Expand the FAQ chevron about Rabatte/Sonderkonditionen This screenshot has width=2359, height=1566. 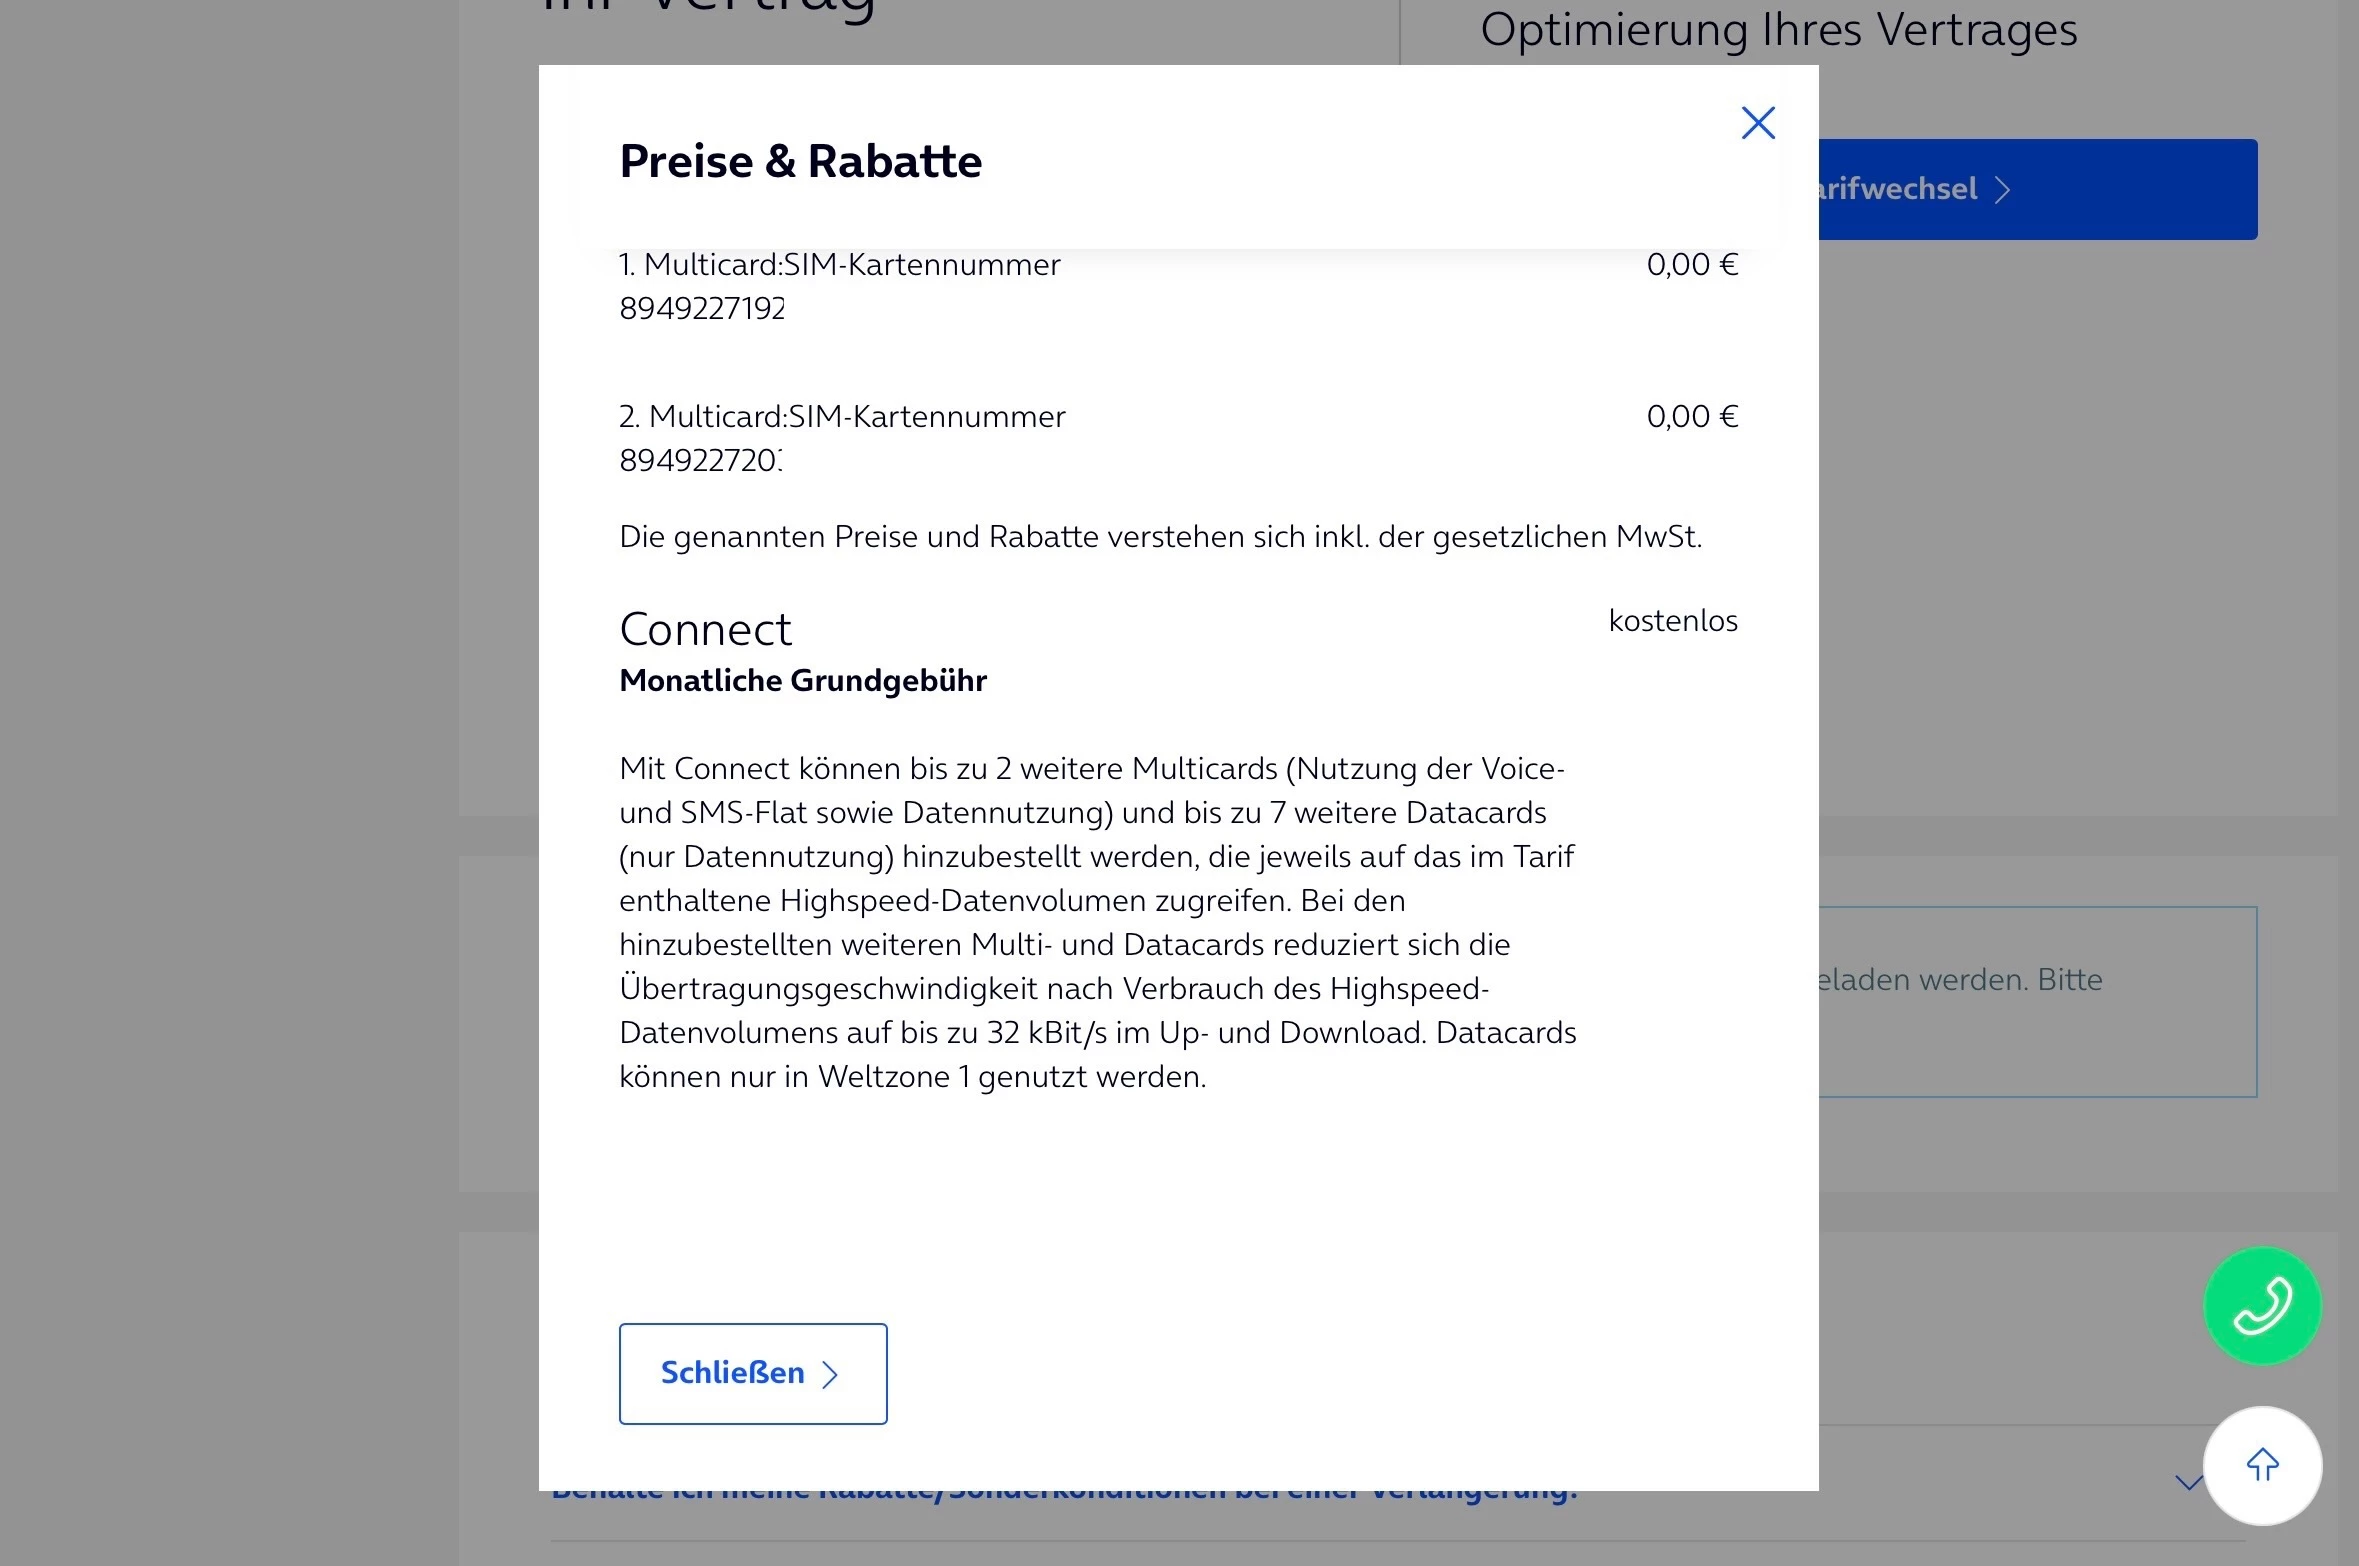tap(2188, 1483)
